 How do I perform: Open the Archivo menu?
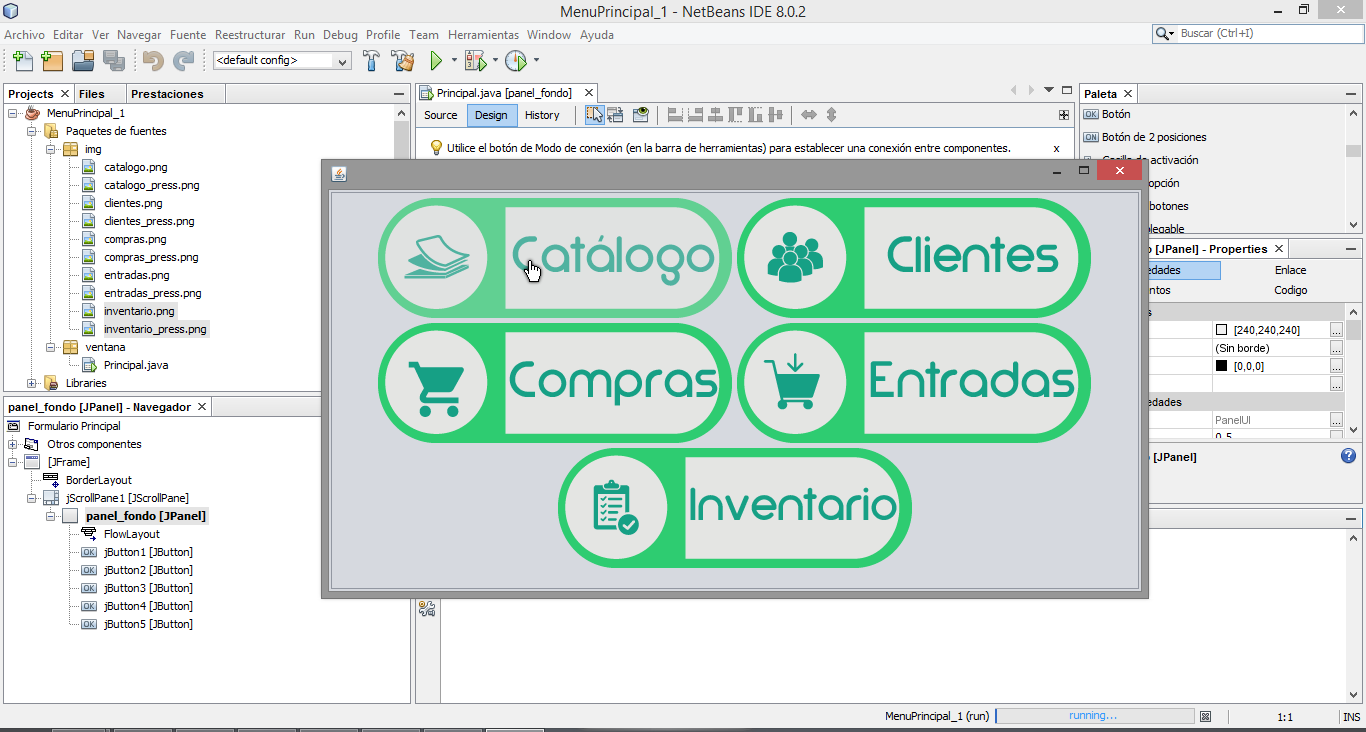click(24, 35)
